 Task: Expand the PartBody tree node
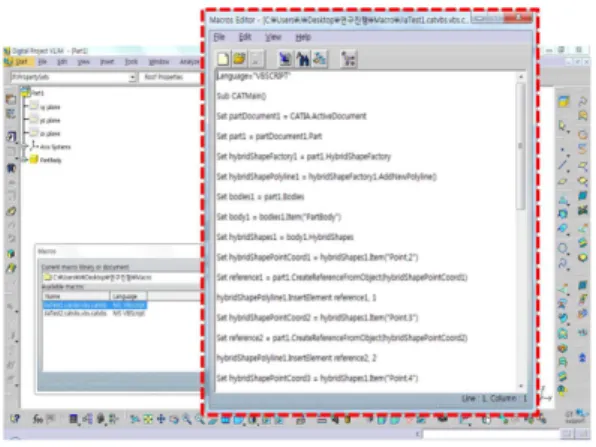pos(24,160)
